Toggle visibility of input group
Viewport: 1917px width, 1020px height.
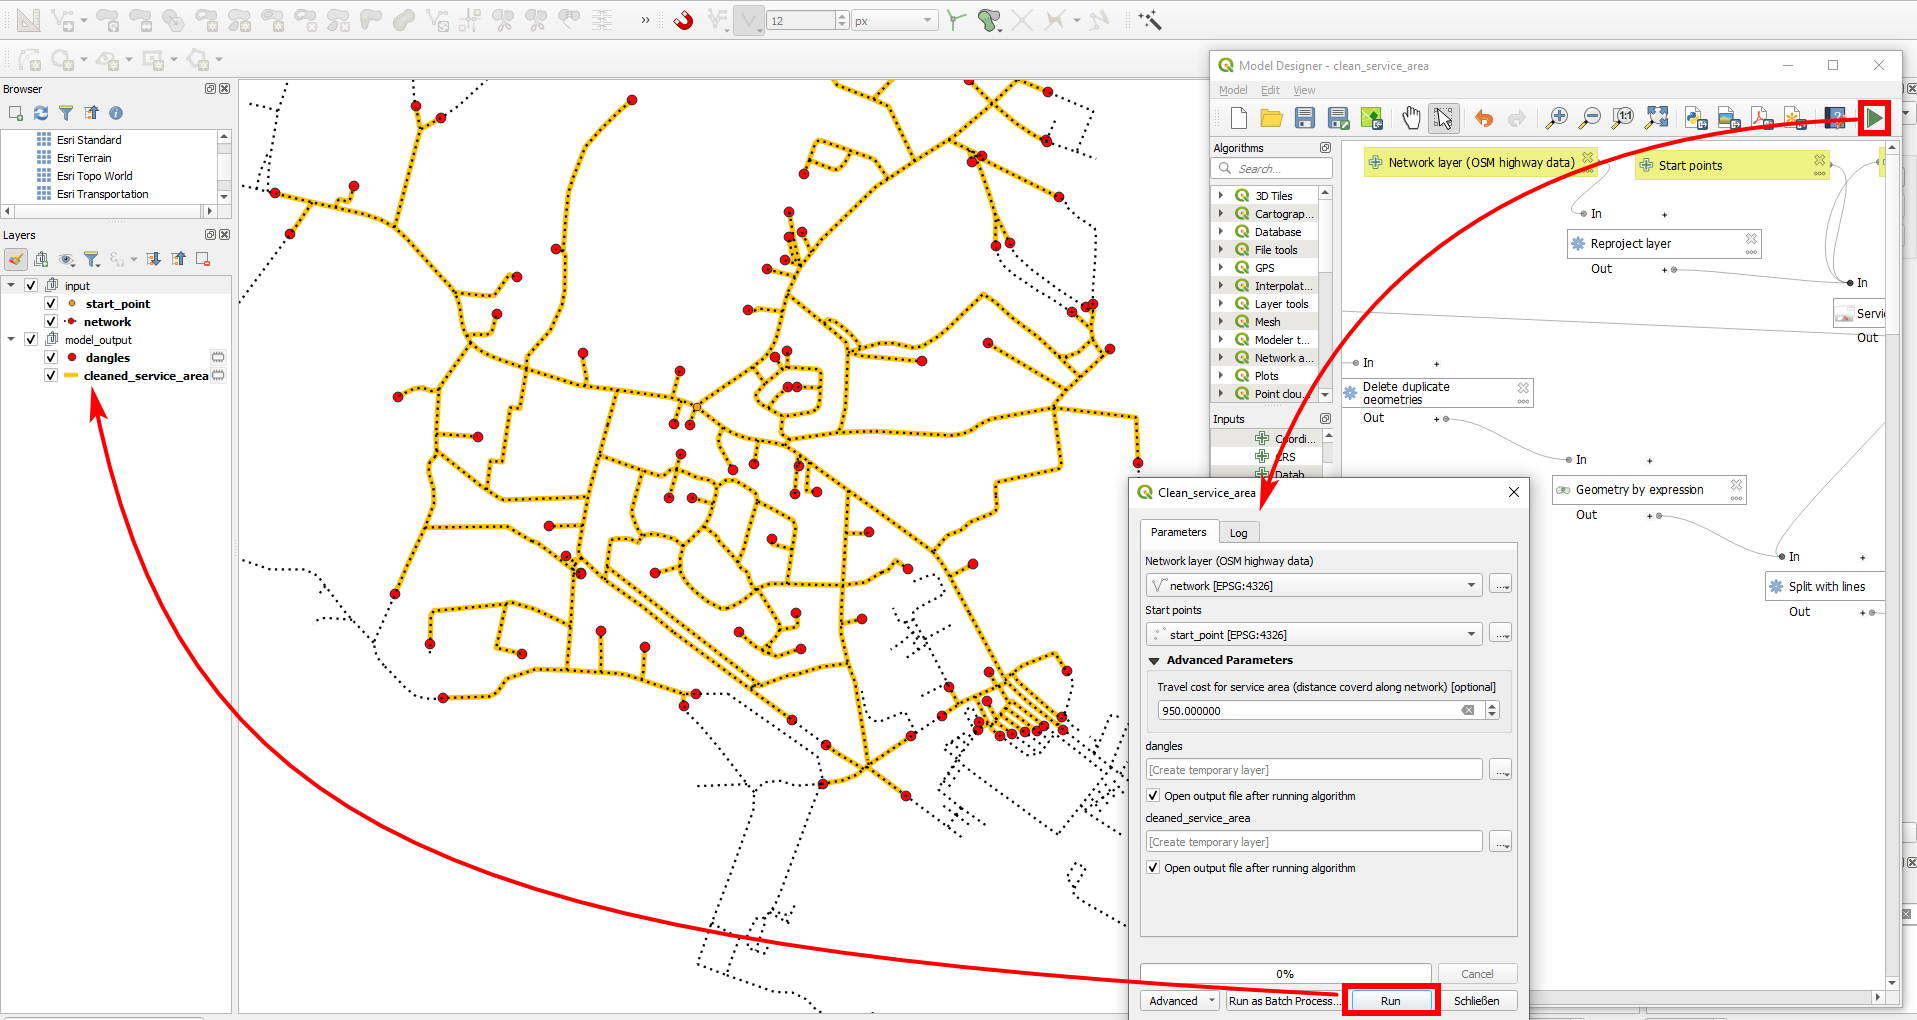[x=31, y=285]
